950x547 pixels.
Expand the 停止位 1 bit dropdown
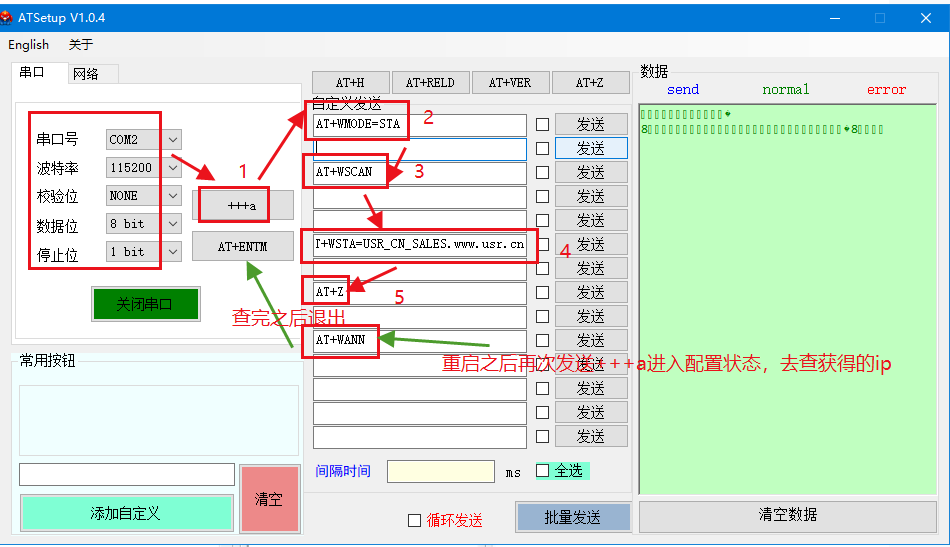173,251
